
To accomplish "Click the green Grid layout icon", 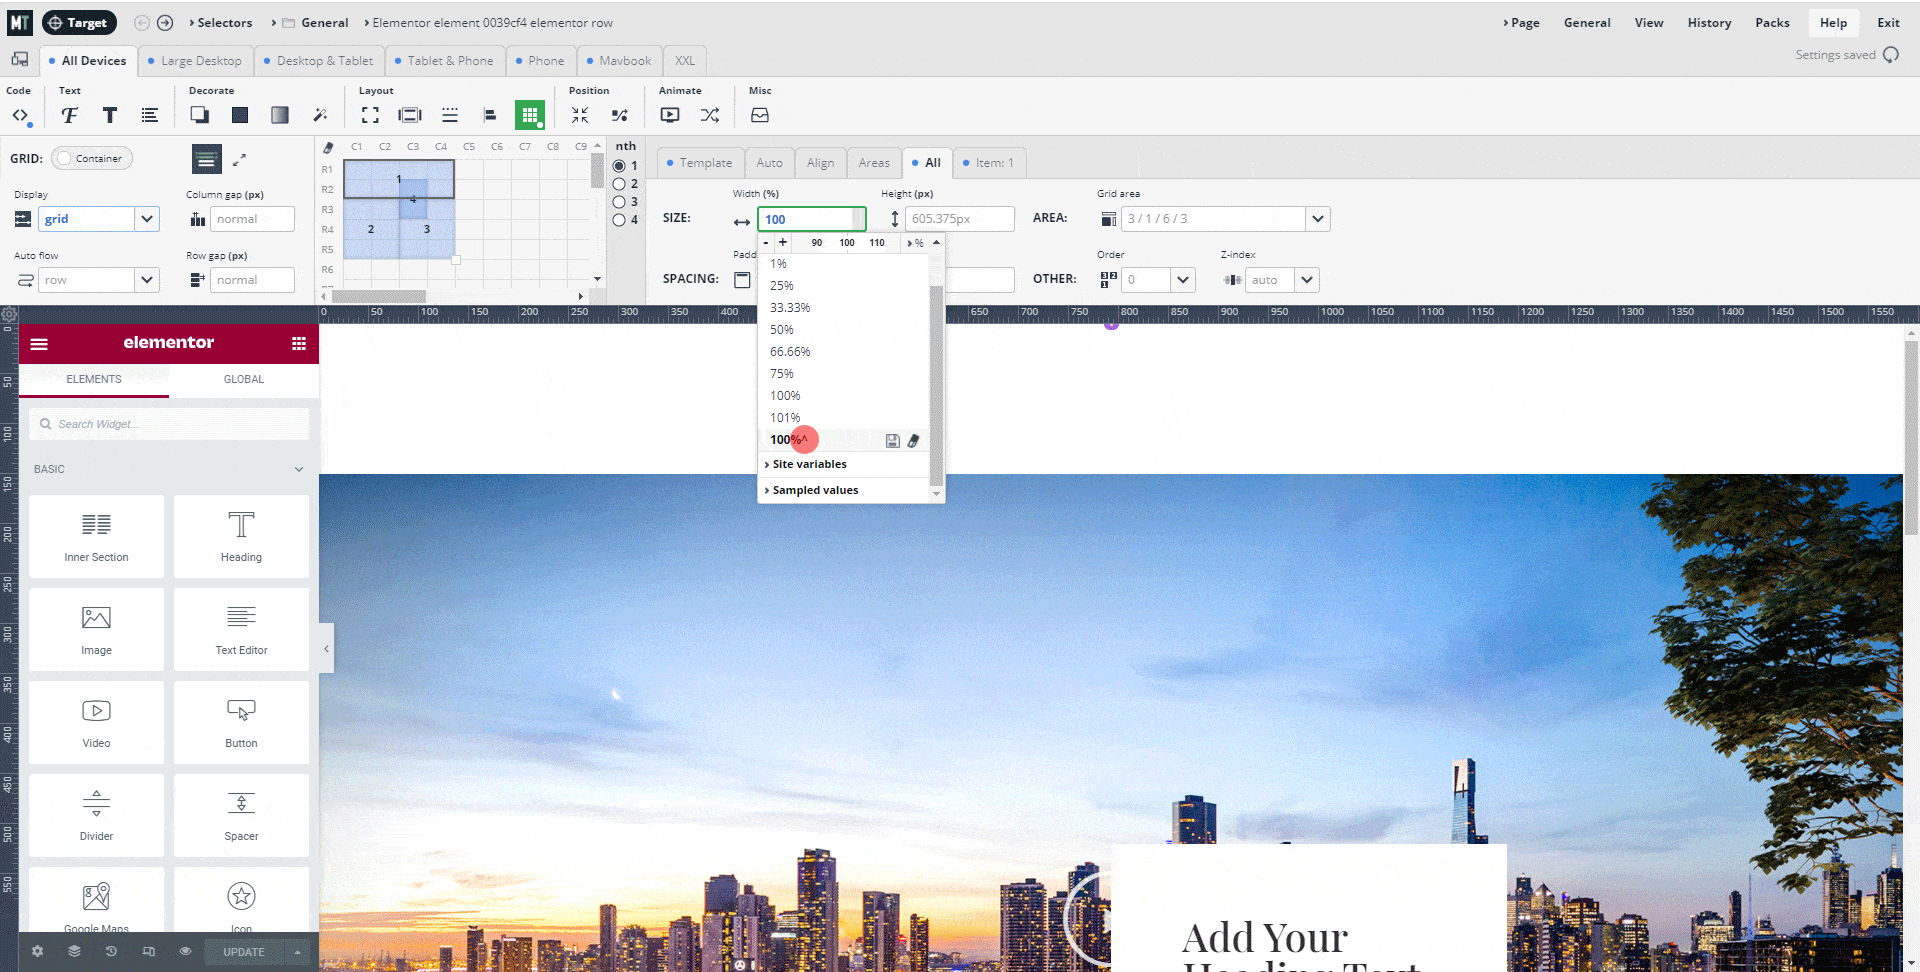I will pos(529,116).
